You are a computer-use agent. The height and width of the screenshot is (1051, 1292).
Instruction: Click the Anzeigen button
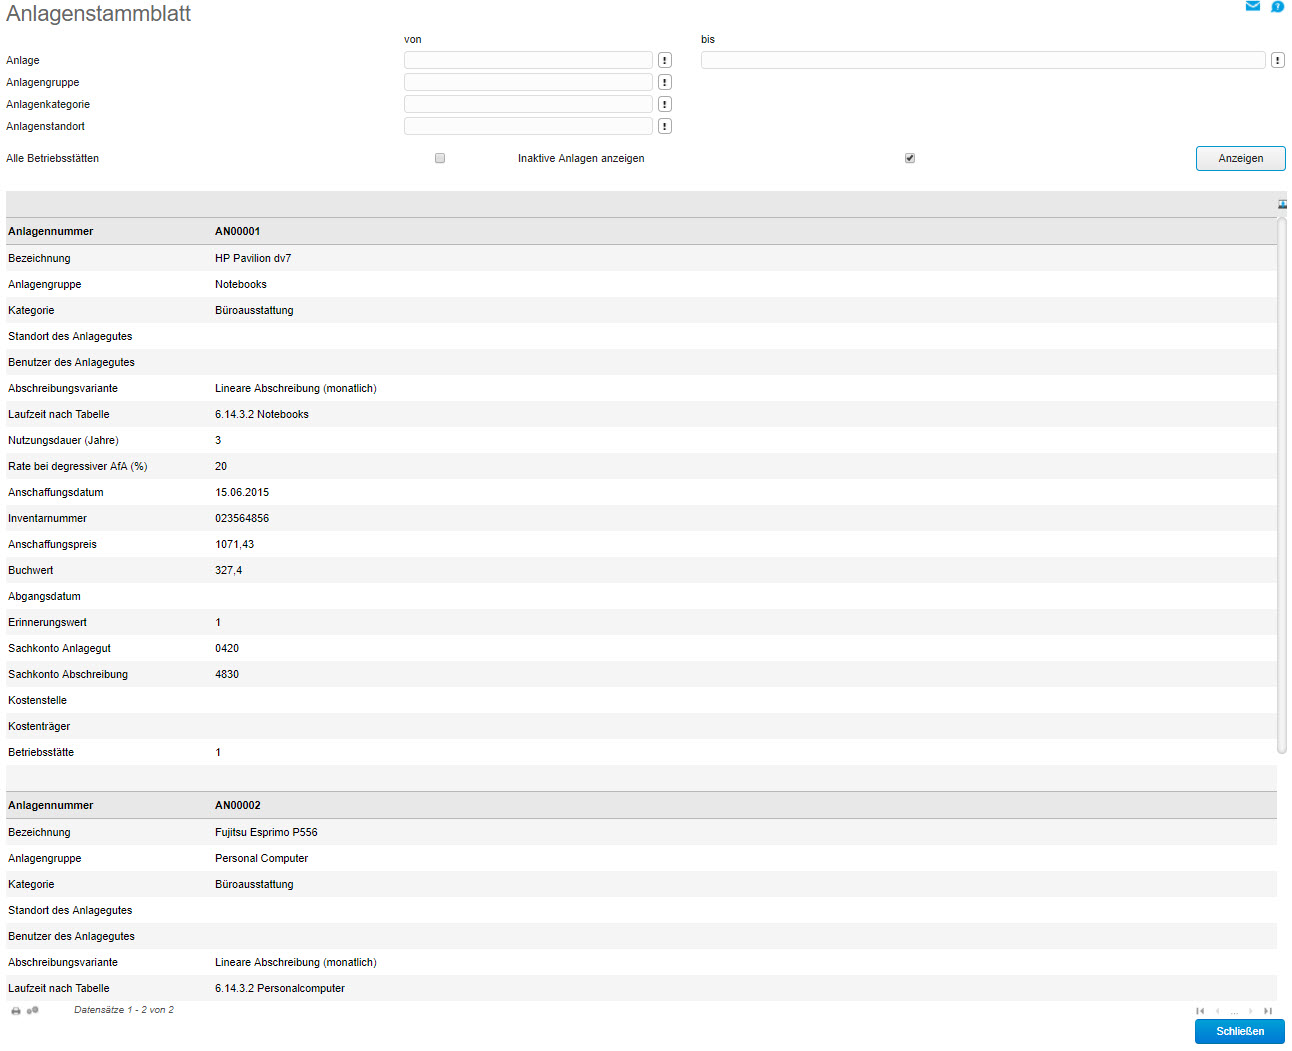coord(1241,158)
